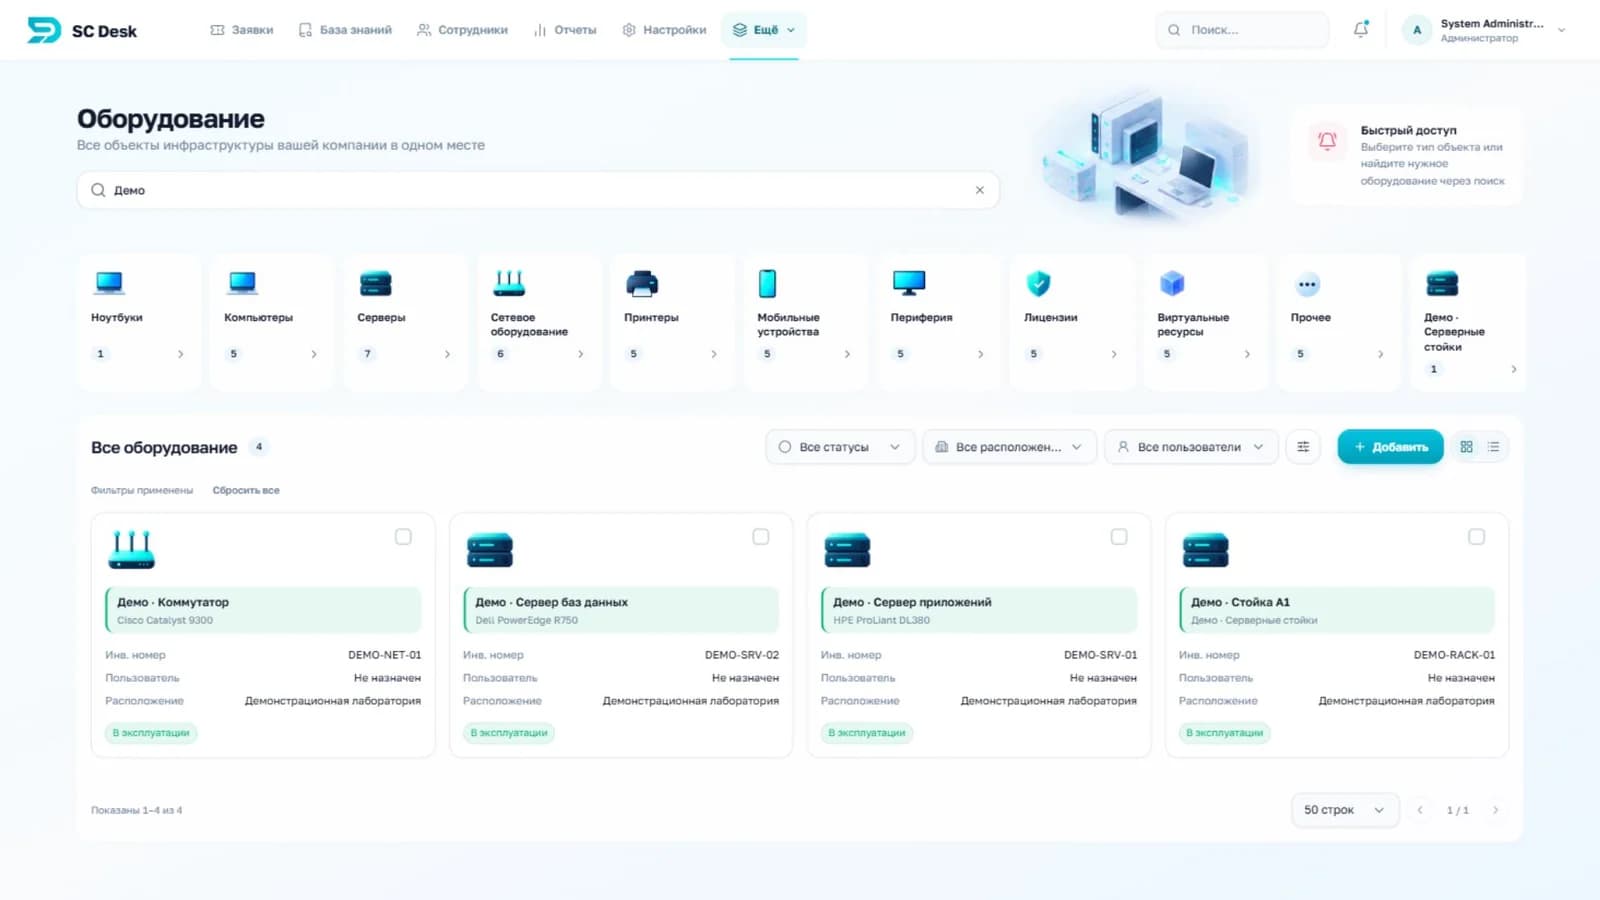Screen dimensions: 1600x900
Task: Click the Показаны 1–4 из 4 text
Action: pyautogui.click(x=137, y=810)
